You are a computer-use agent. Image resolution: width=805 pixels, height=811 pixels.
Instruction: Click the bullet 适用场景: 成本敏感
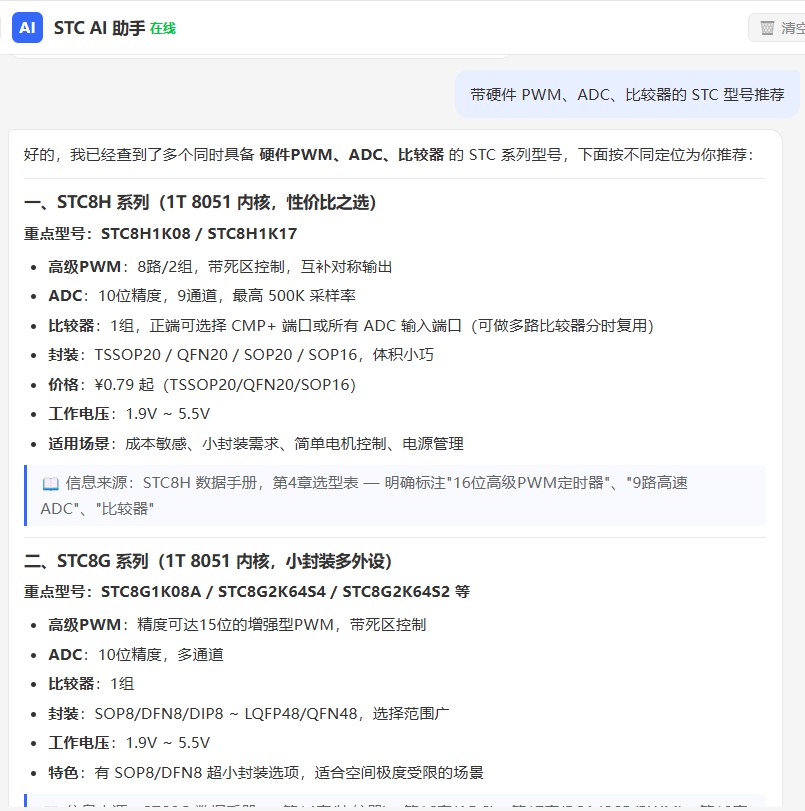point(256,444)
